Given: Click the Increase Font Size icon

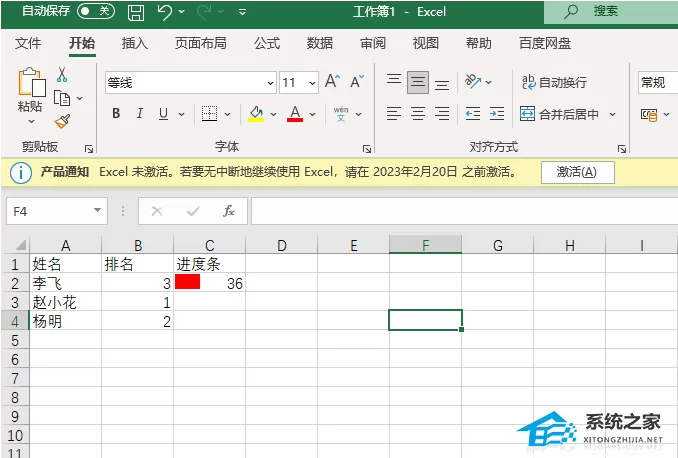Looking at the screenshot, I should pyautogui.click(x=332, y=81).
